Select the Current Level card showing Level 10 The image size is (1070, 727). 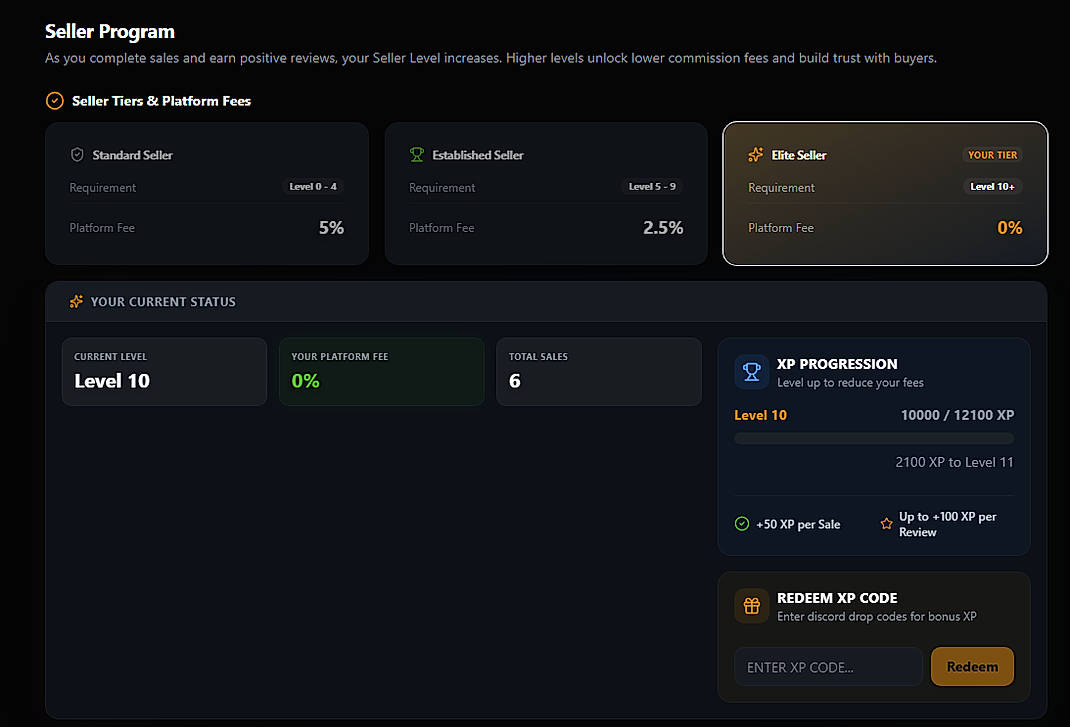164,372
